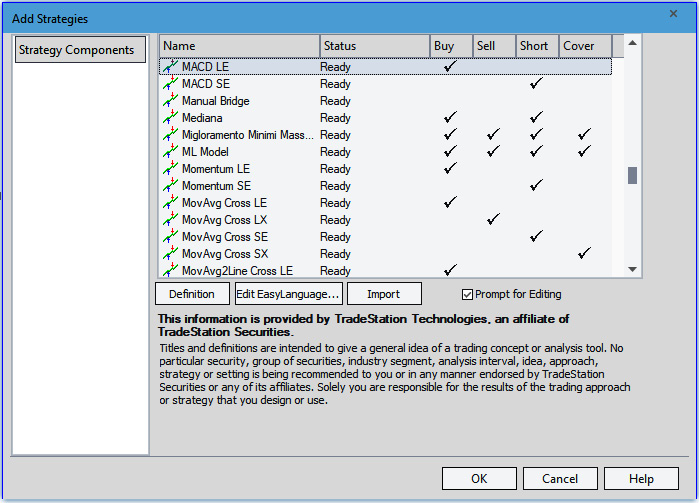Viewport: 699px width, 503px height.
Task: Select the Momentum SE strategy name
Action: 216,186
